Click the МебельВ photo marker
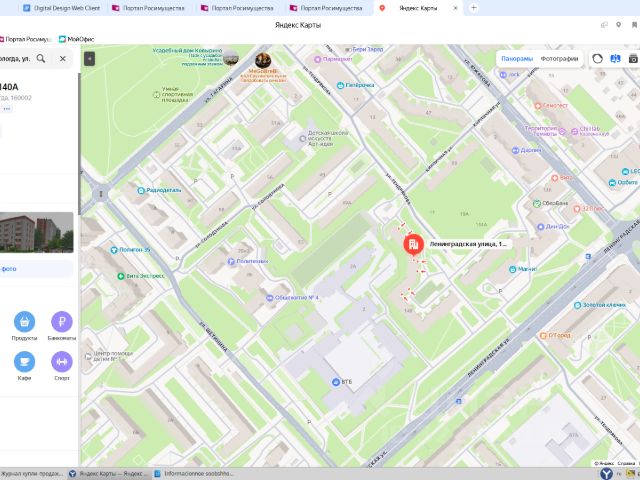The width and height of the screenshot is (640, 480). click(x=263, y=60)
